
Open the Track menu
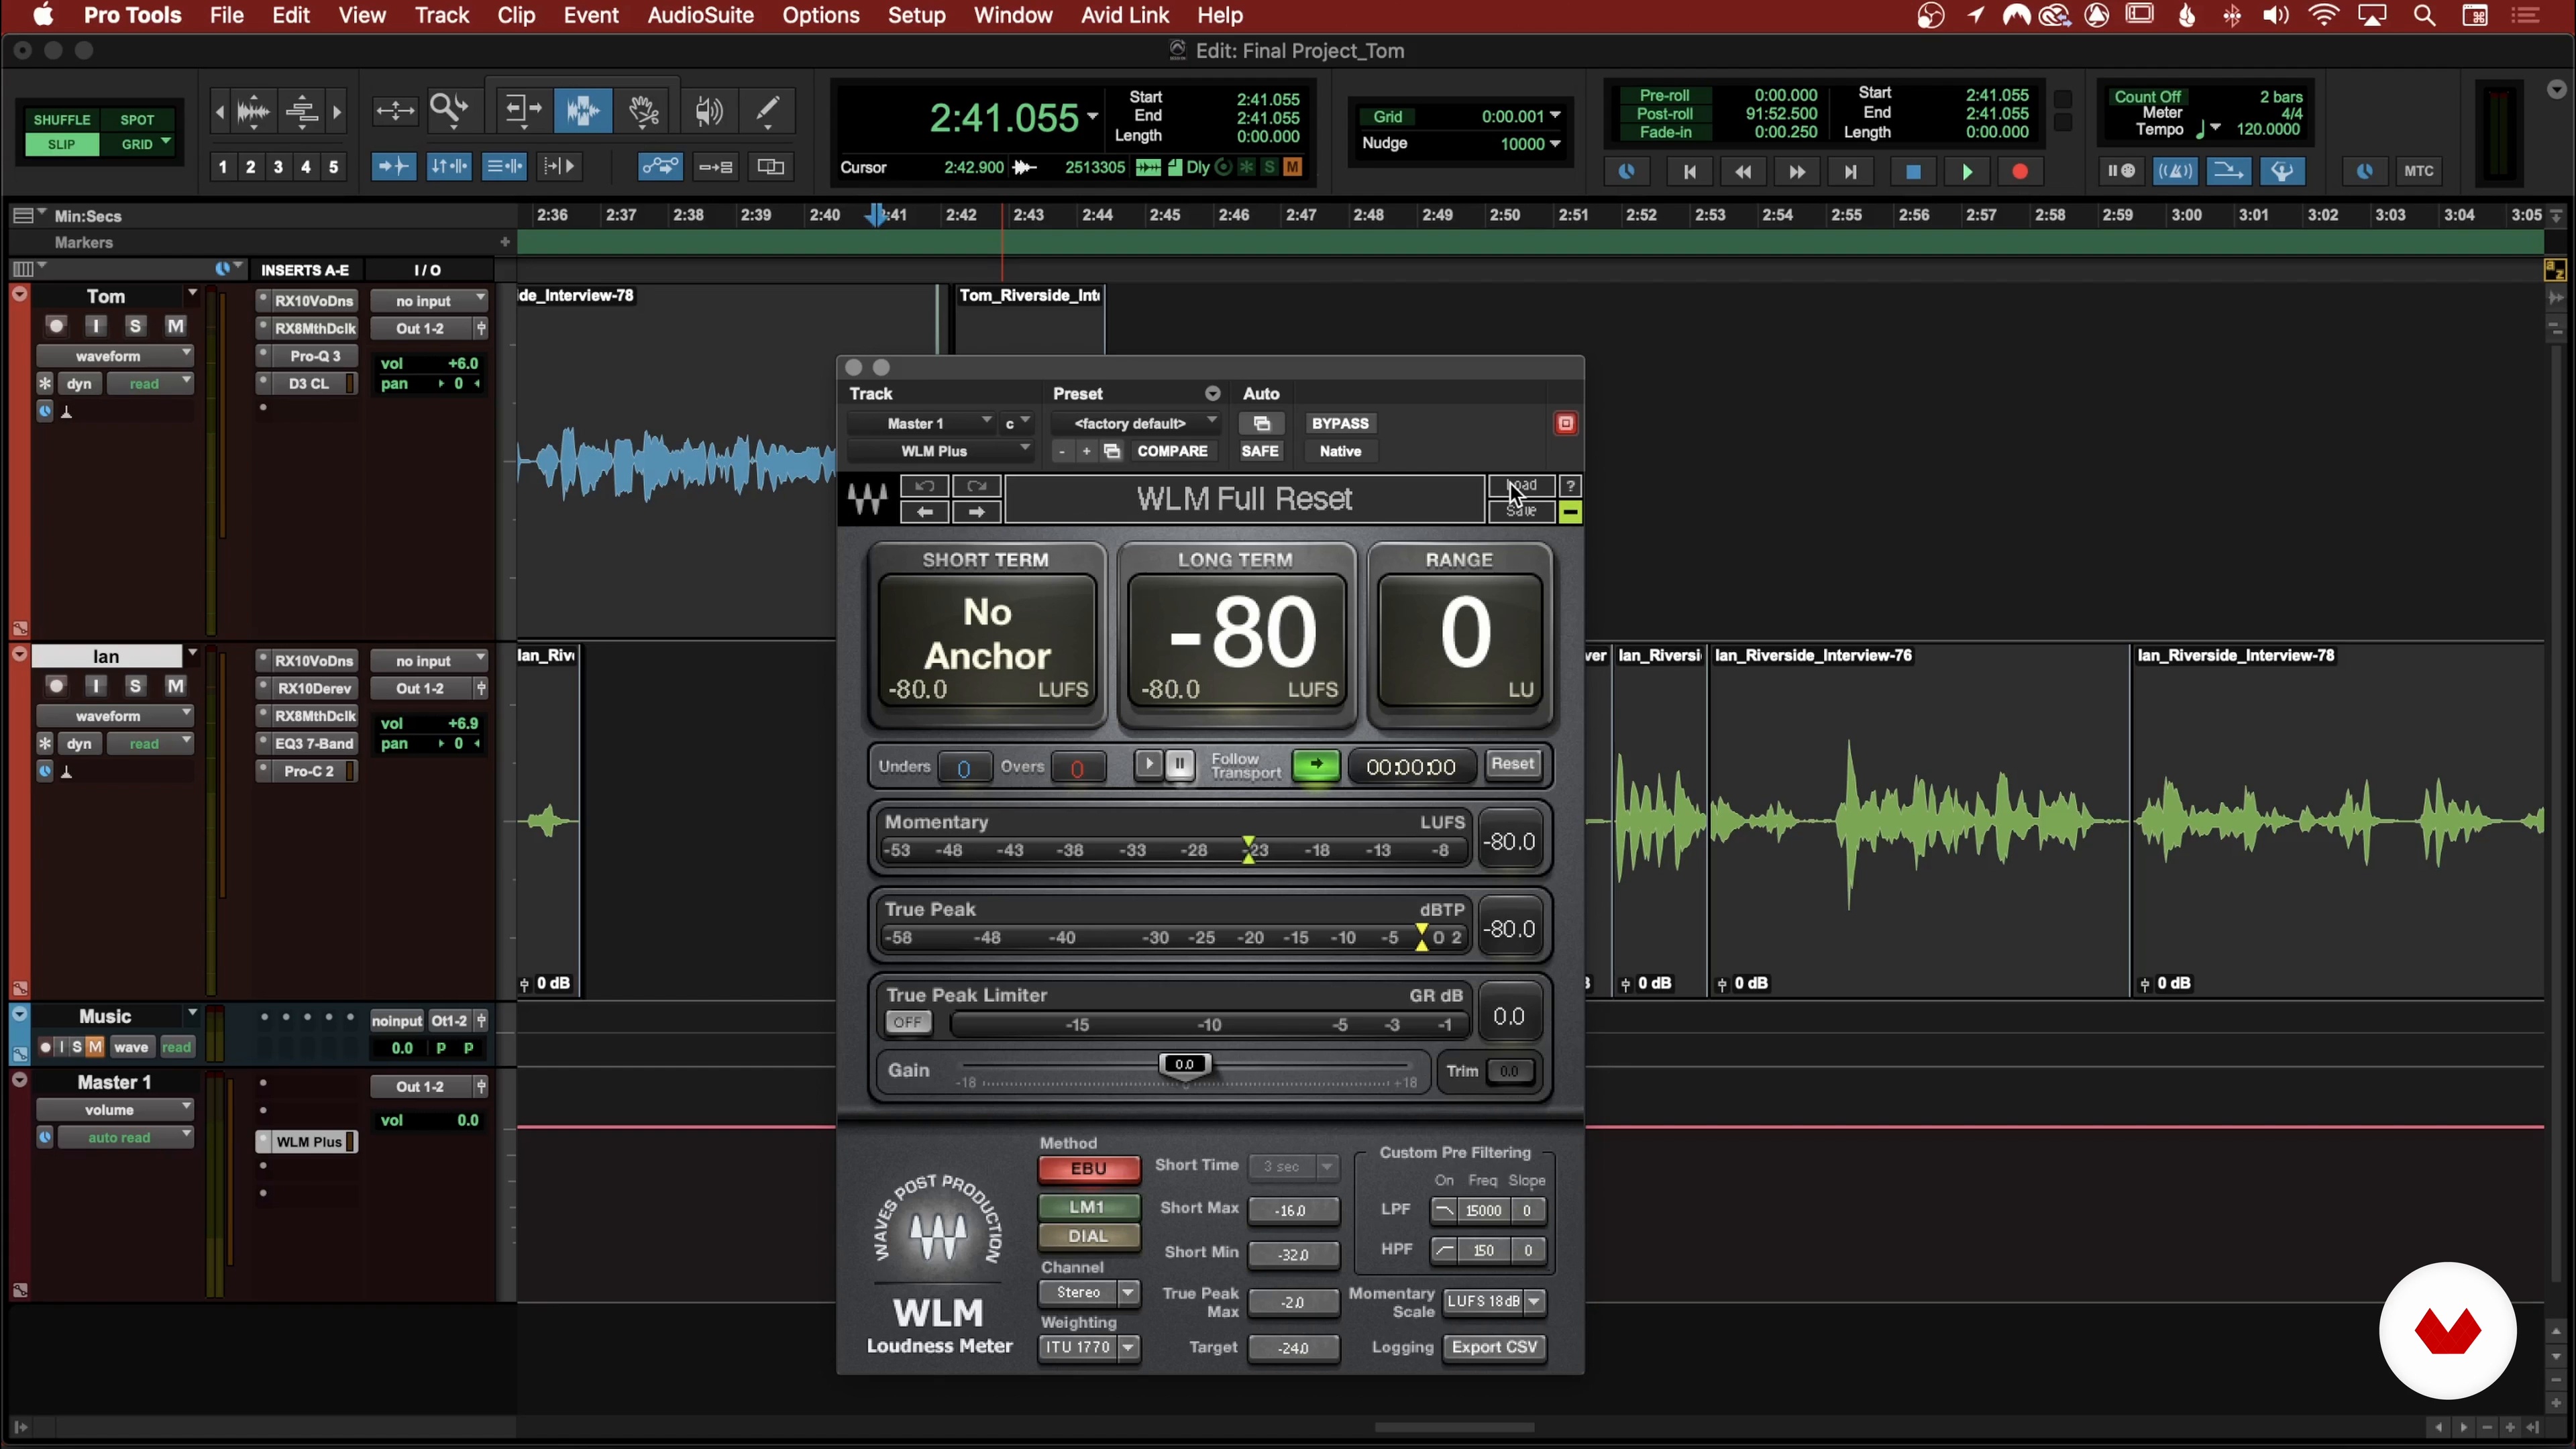tap(442, 16)
